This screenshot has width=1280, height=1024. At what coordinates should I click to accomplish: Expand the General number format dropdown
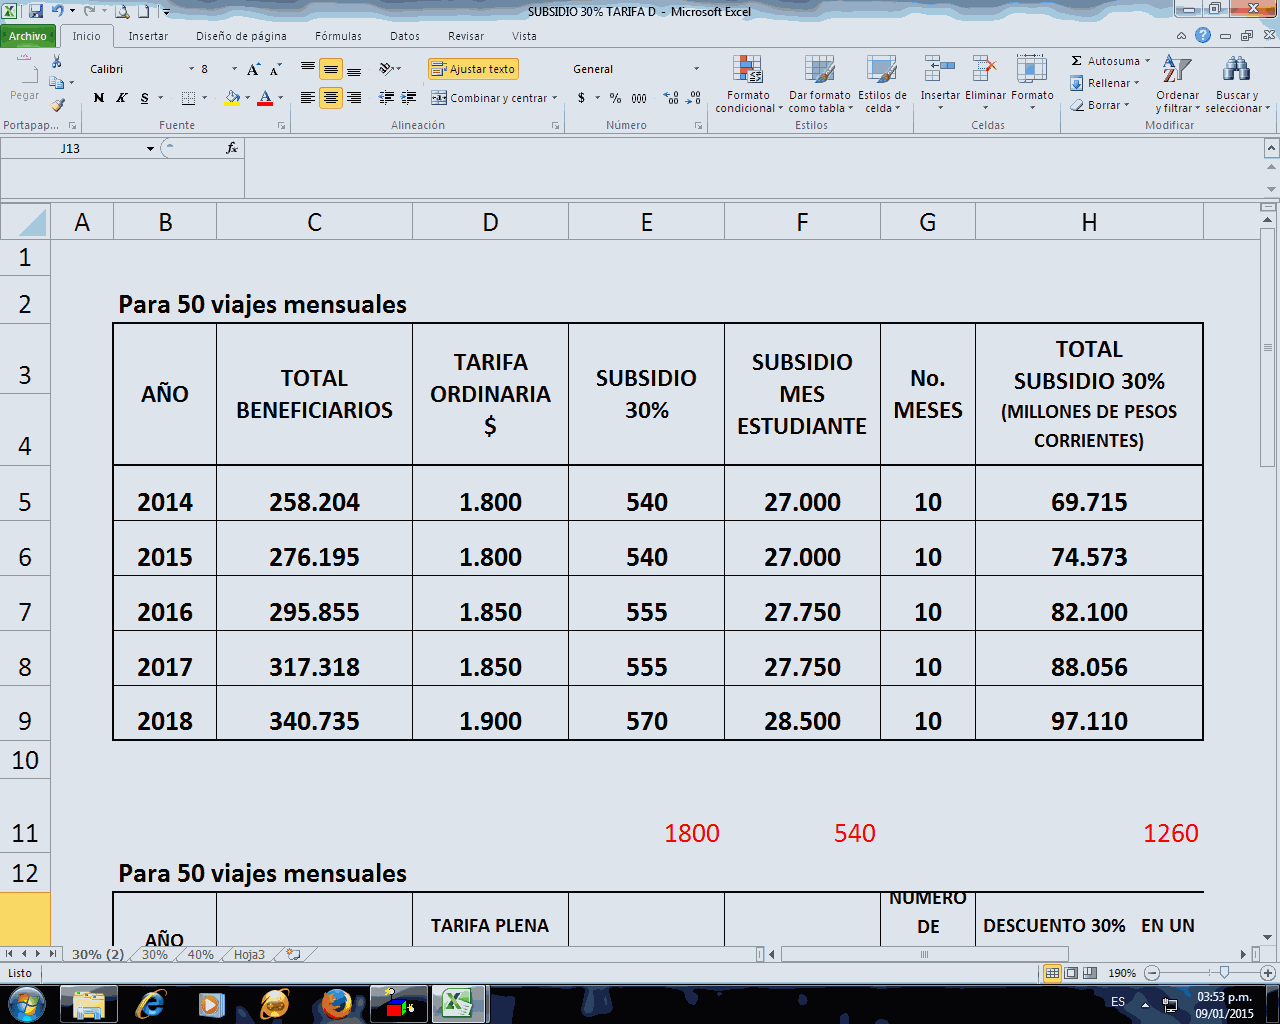point(697,69)
